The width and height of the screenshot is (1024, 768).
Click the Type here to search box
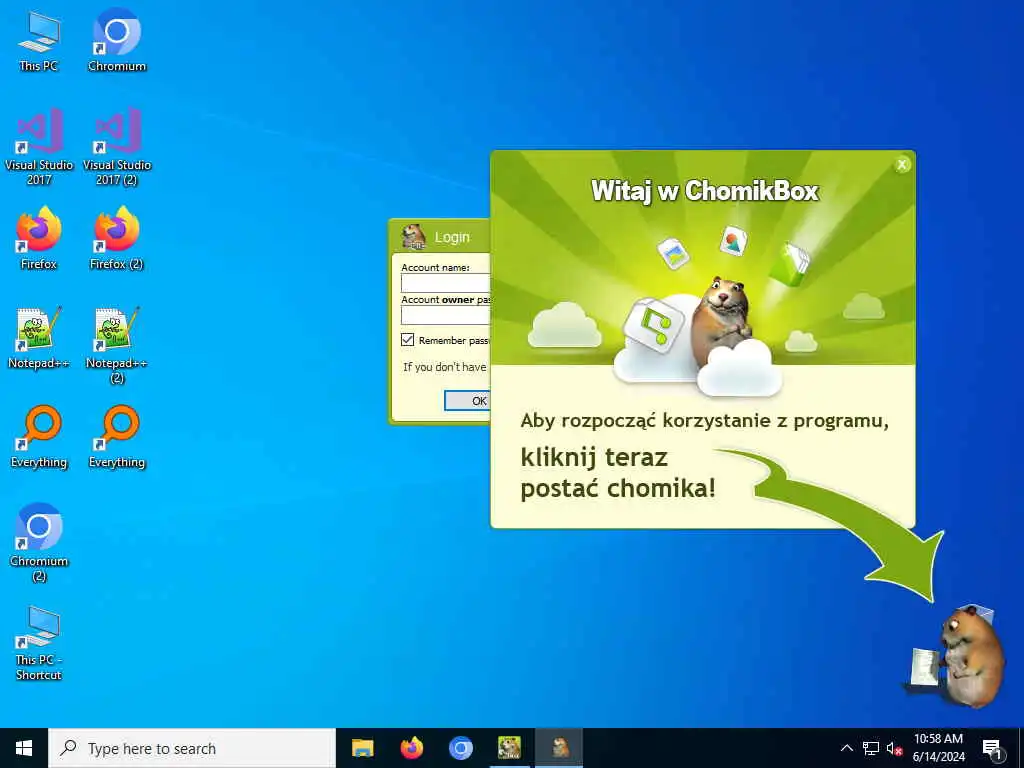point(192,748)
